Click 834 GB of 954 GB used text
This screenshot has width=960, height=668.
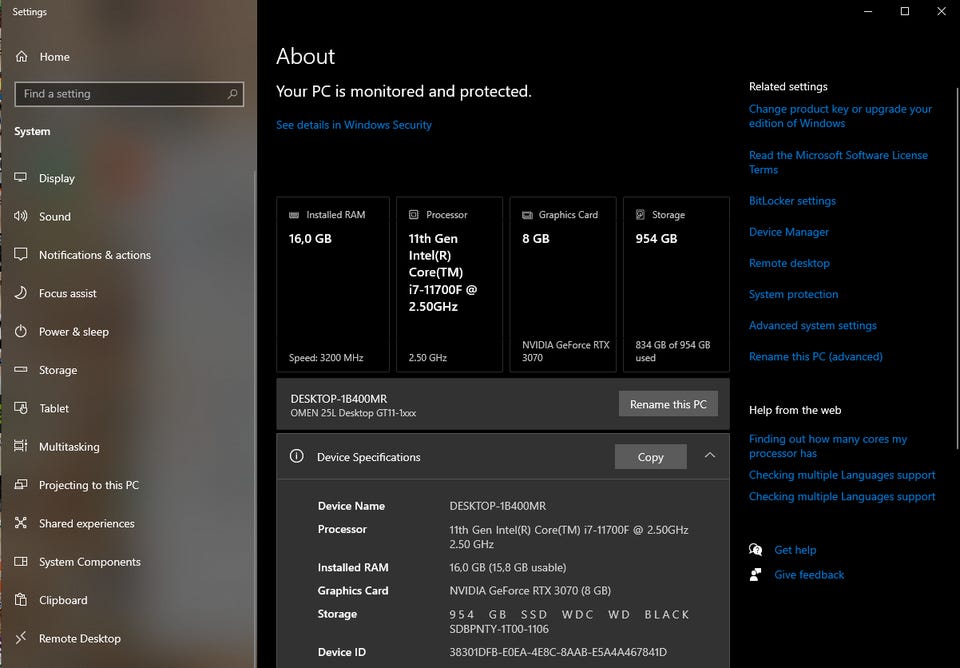click(x=673, y=351)
